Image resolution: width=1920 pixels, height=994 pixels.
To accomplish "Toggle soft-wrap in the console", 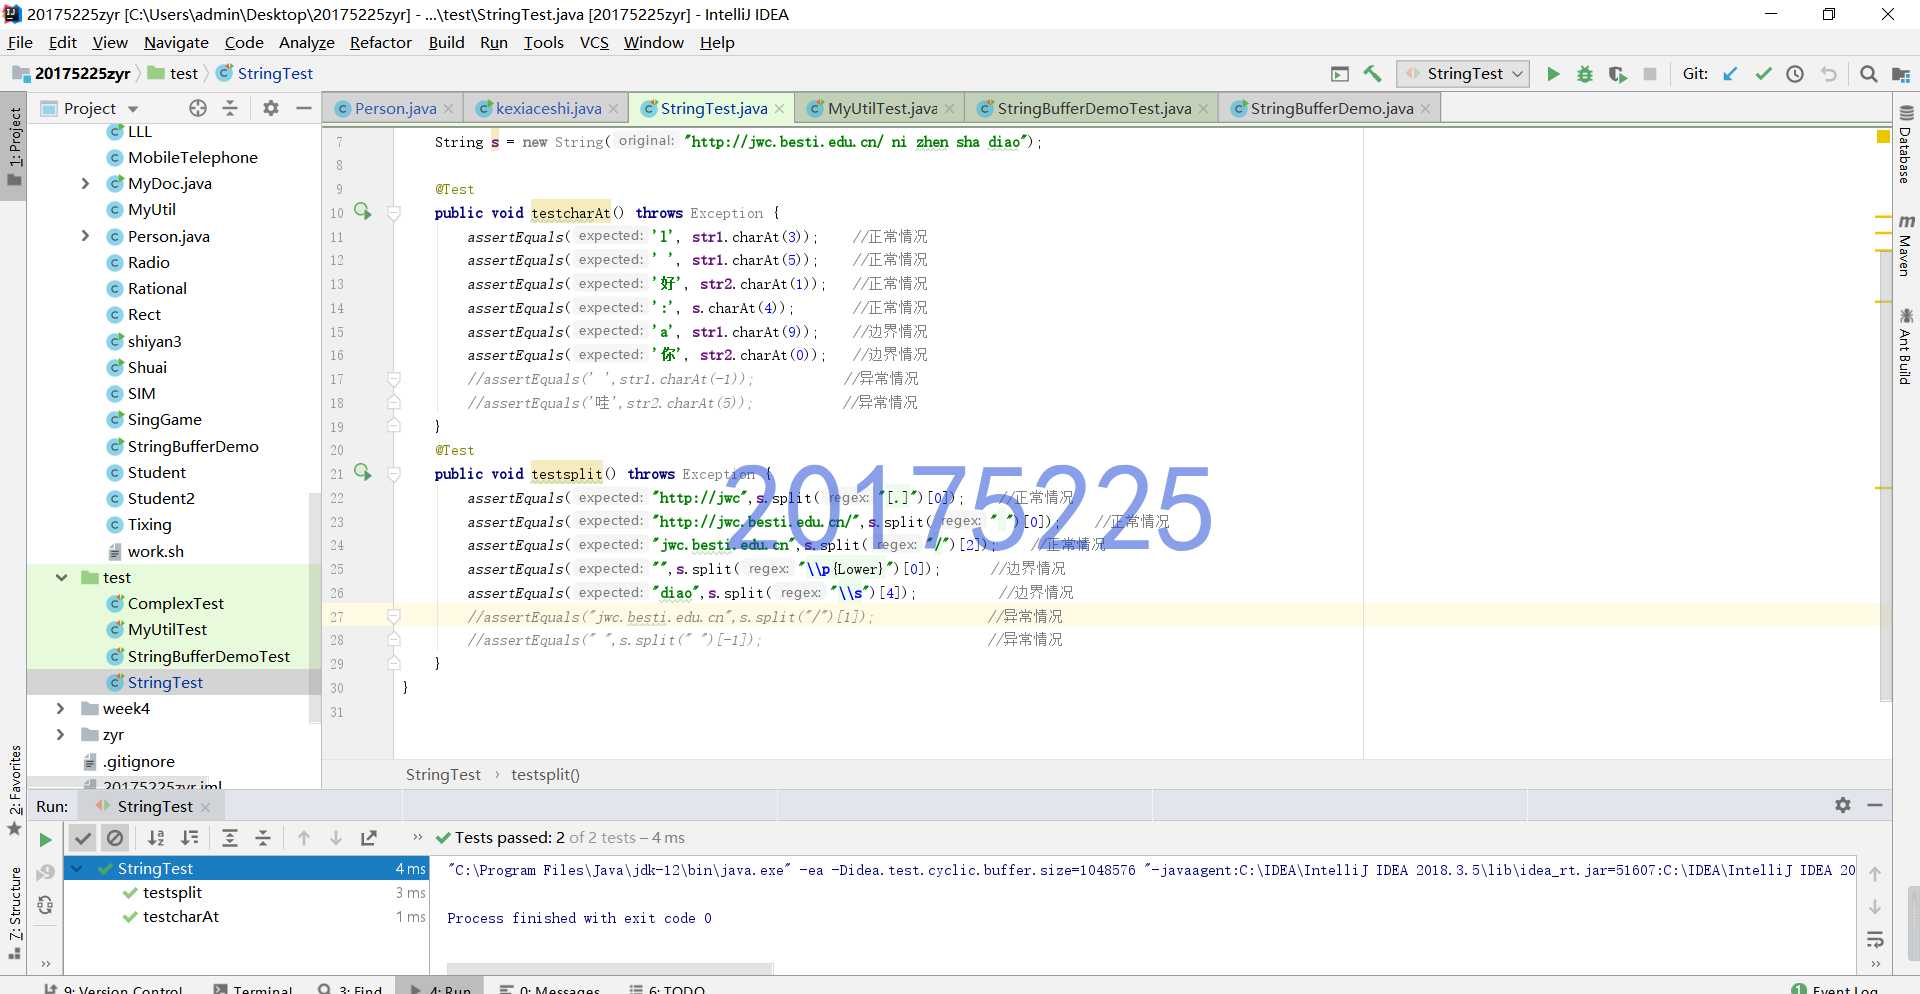I will click(x=1875, y=940).
